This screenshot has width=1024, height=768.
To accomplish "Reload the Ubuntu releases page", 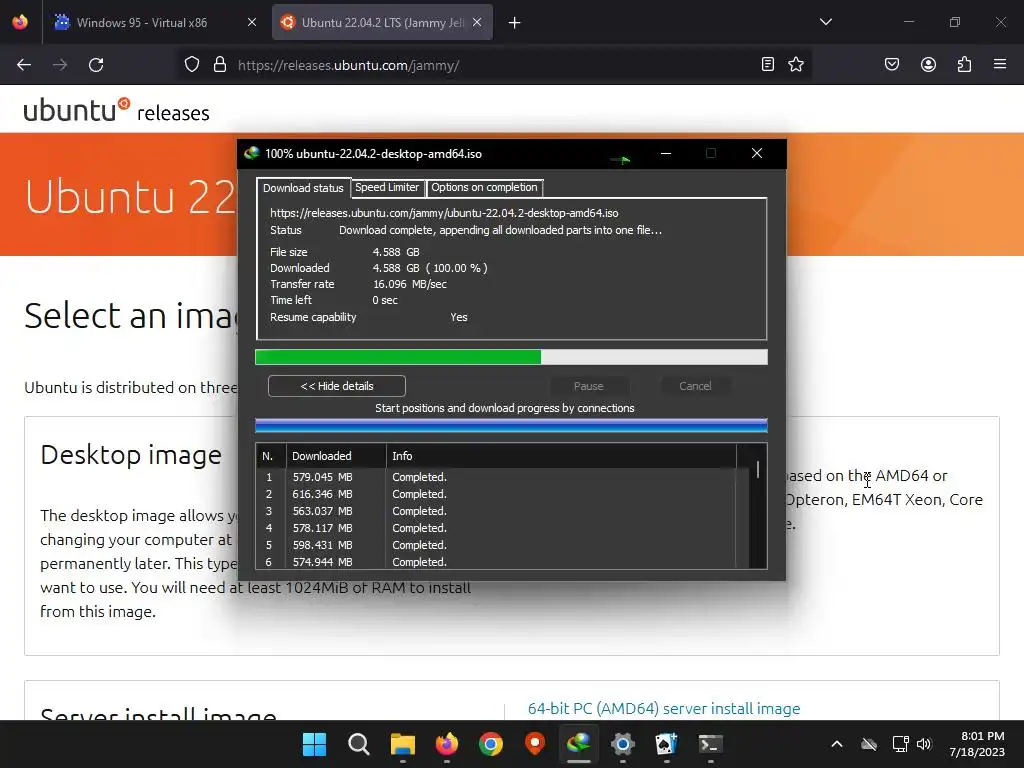I will pyautogui.click(x=96, y=65).
